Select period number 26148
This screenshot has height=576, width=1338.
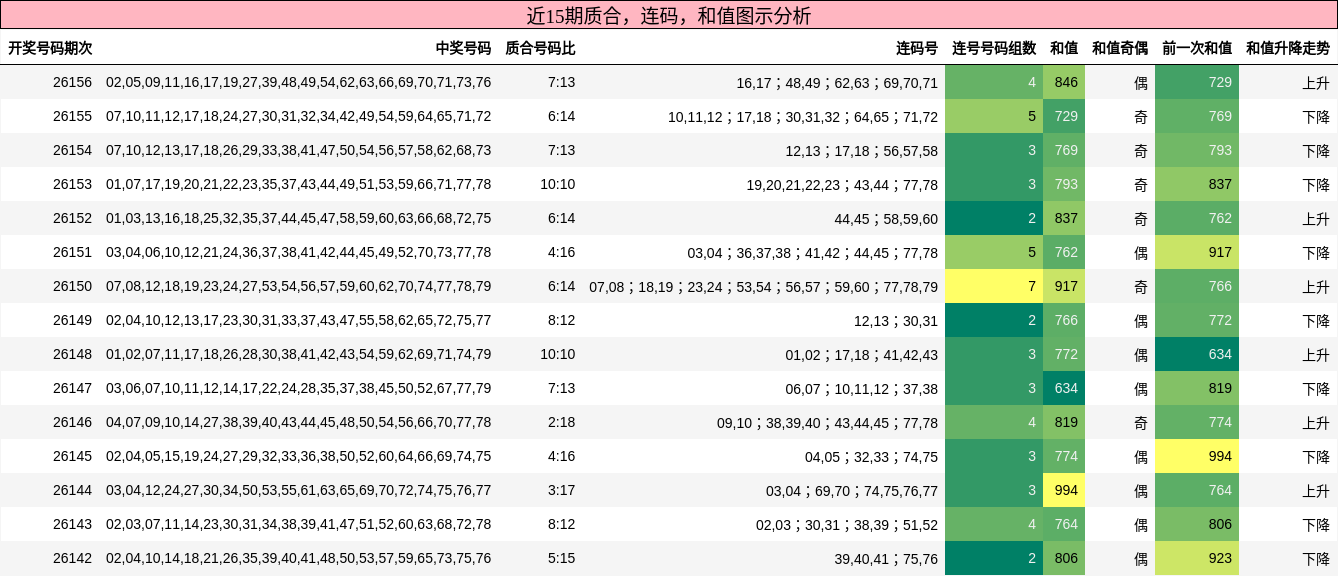click(x=72, y=354)
